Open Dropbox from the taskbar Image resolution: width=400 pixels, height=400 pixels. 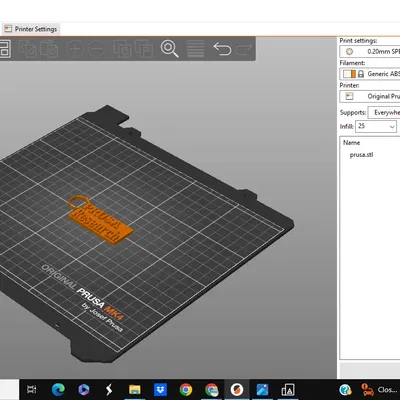pyautogui.click(x=160, y=389)
